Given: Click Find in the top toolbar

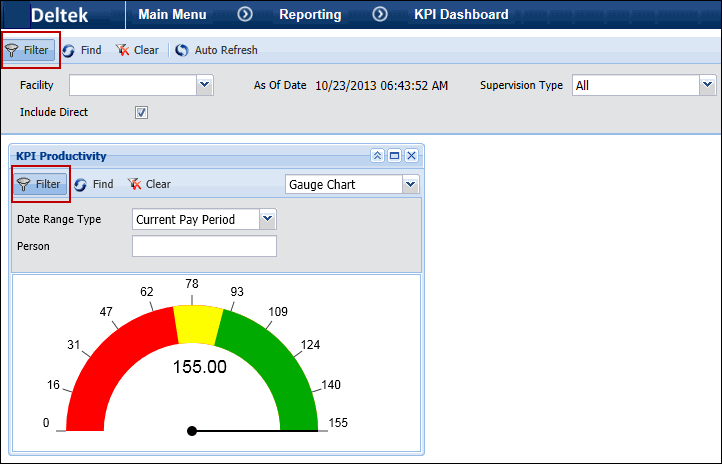Looking at the screenshot, I should pyautogui.click(x=81, y=50).
